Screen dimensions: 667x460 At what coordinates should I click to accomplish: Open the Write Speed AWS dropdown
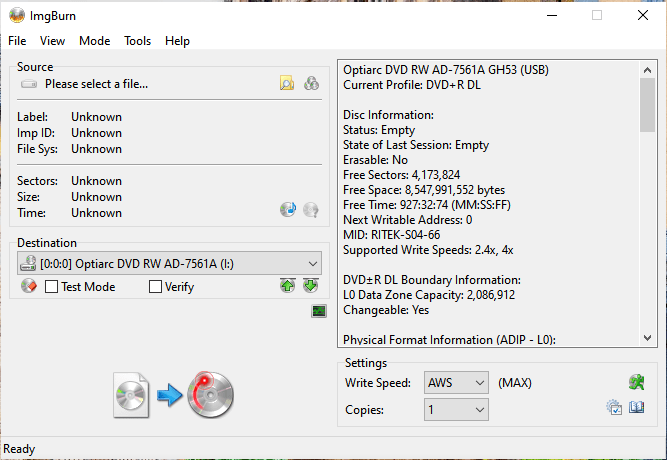(x=456, y=383)
